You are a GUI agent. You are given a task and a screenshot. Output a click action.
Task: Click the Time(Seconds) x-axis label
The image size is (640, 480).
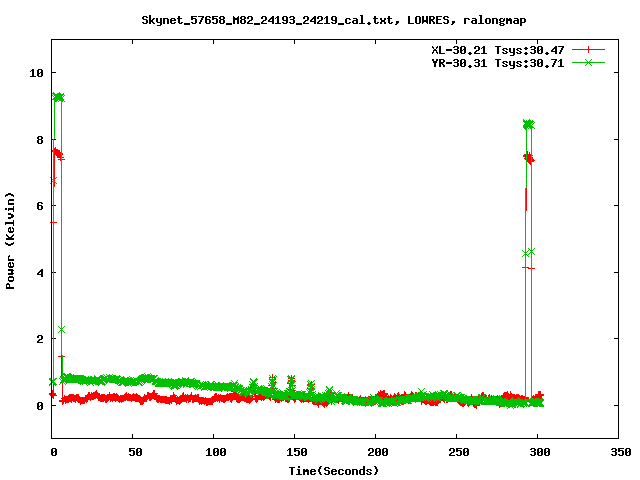coord(333,471)
